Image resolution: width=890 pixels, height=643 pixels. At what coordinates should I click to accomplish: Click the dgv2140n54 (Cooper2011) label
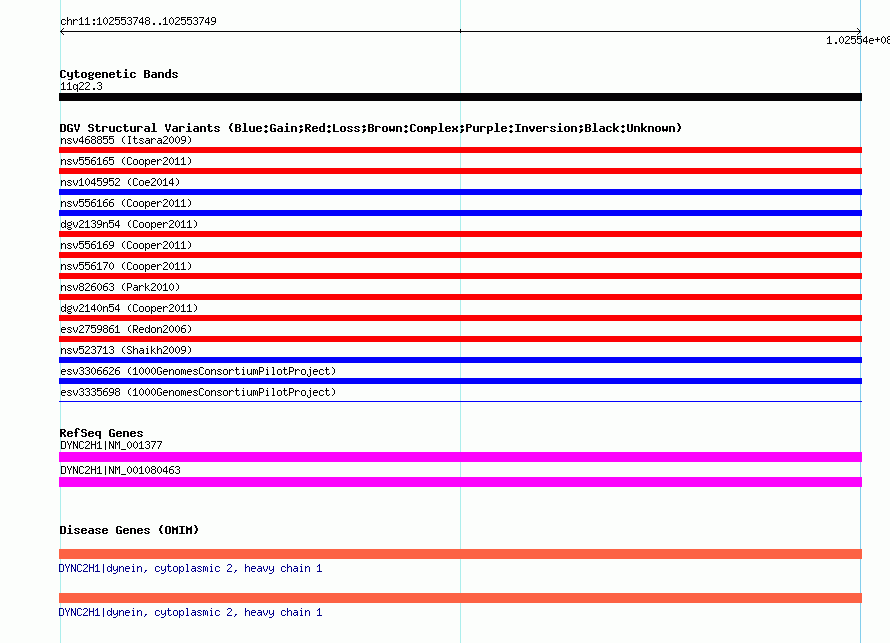point(129,308)
